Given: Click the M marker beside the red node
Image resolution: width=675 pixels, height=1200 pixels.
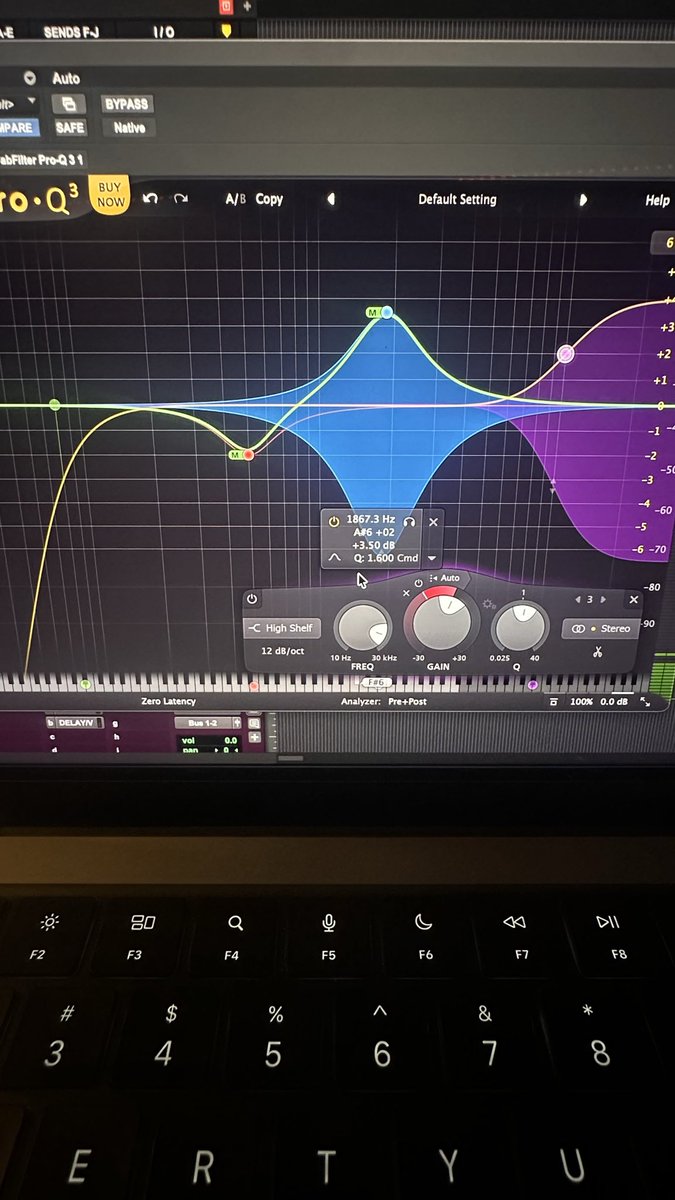Looking at the screenshot, I should point(235,455).
